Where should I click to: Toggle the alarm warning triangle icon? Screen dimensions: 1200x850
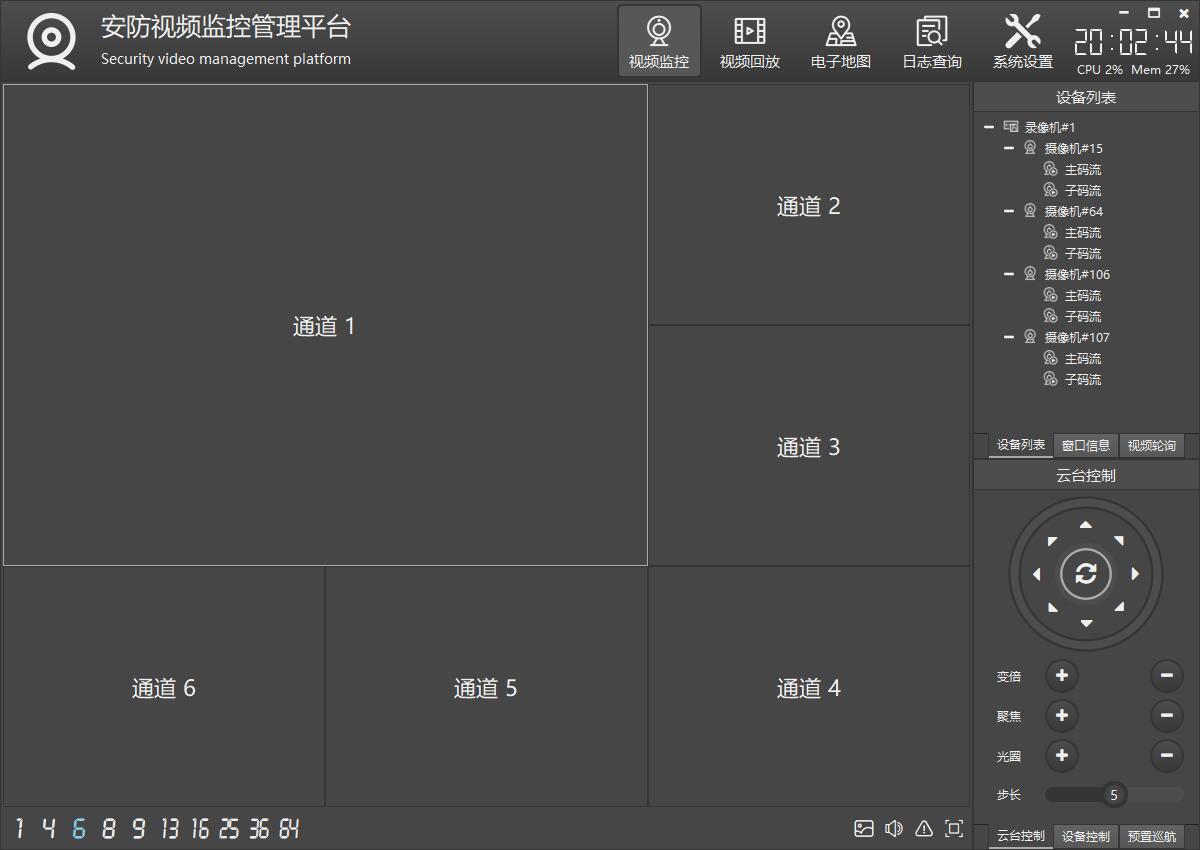924,828
